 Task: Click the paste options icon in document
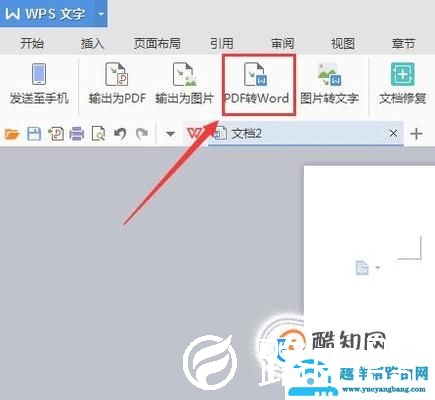click(x=362, y=268)
